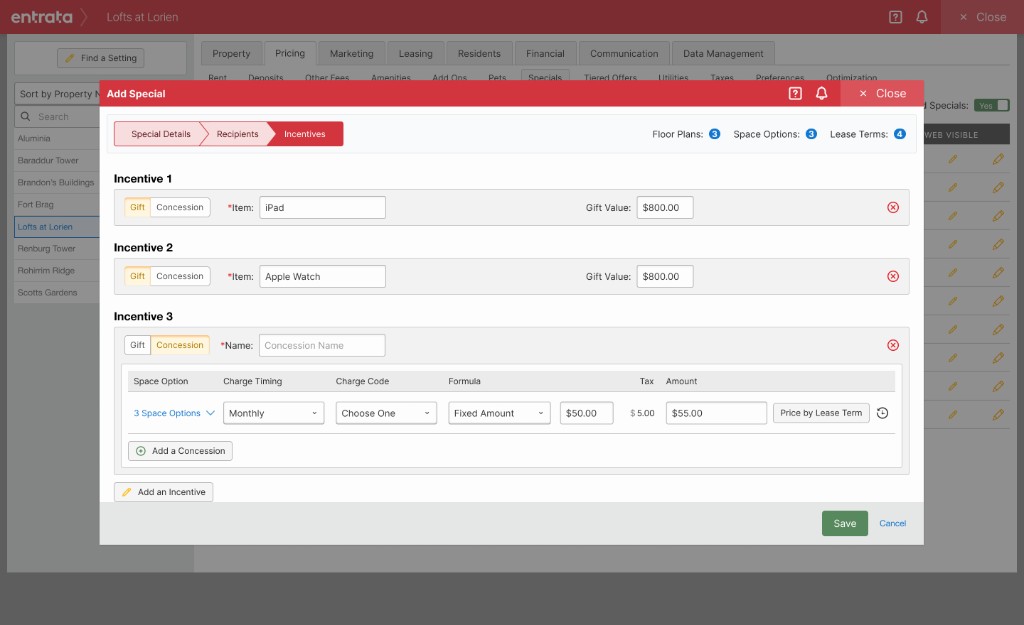
Task: Switch to the Leasing tab
Action: coord(416,54)
